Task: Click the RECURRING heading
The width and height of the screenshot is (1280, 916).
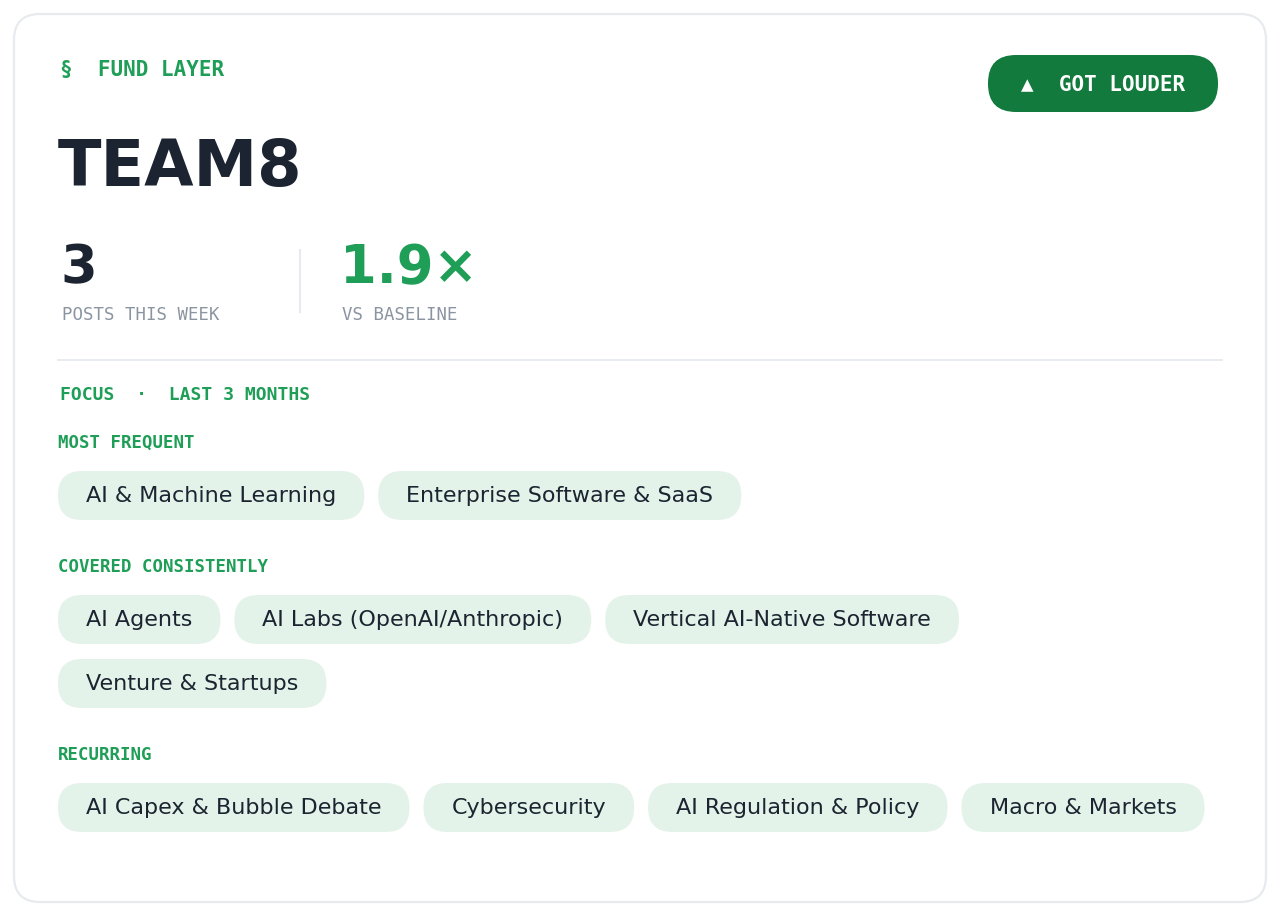Action: tap(105, 755)
